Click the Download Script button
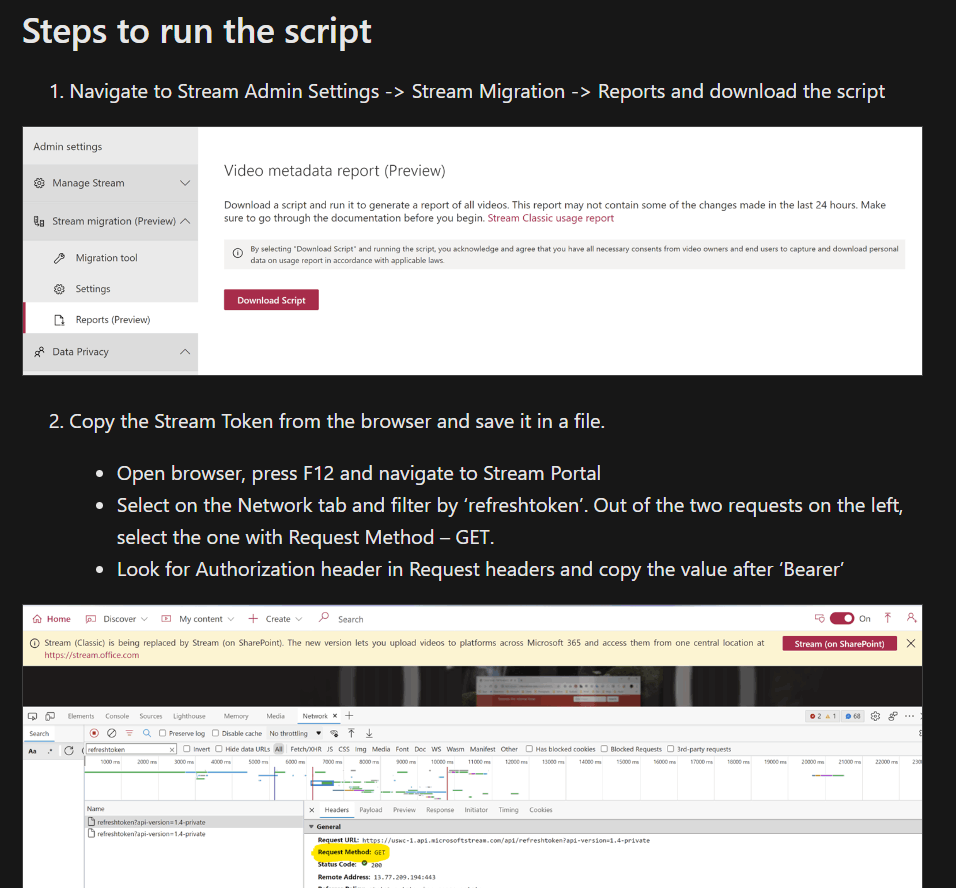 [x=270, y=299]
